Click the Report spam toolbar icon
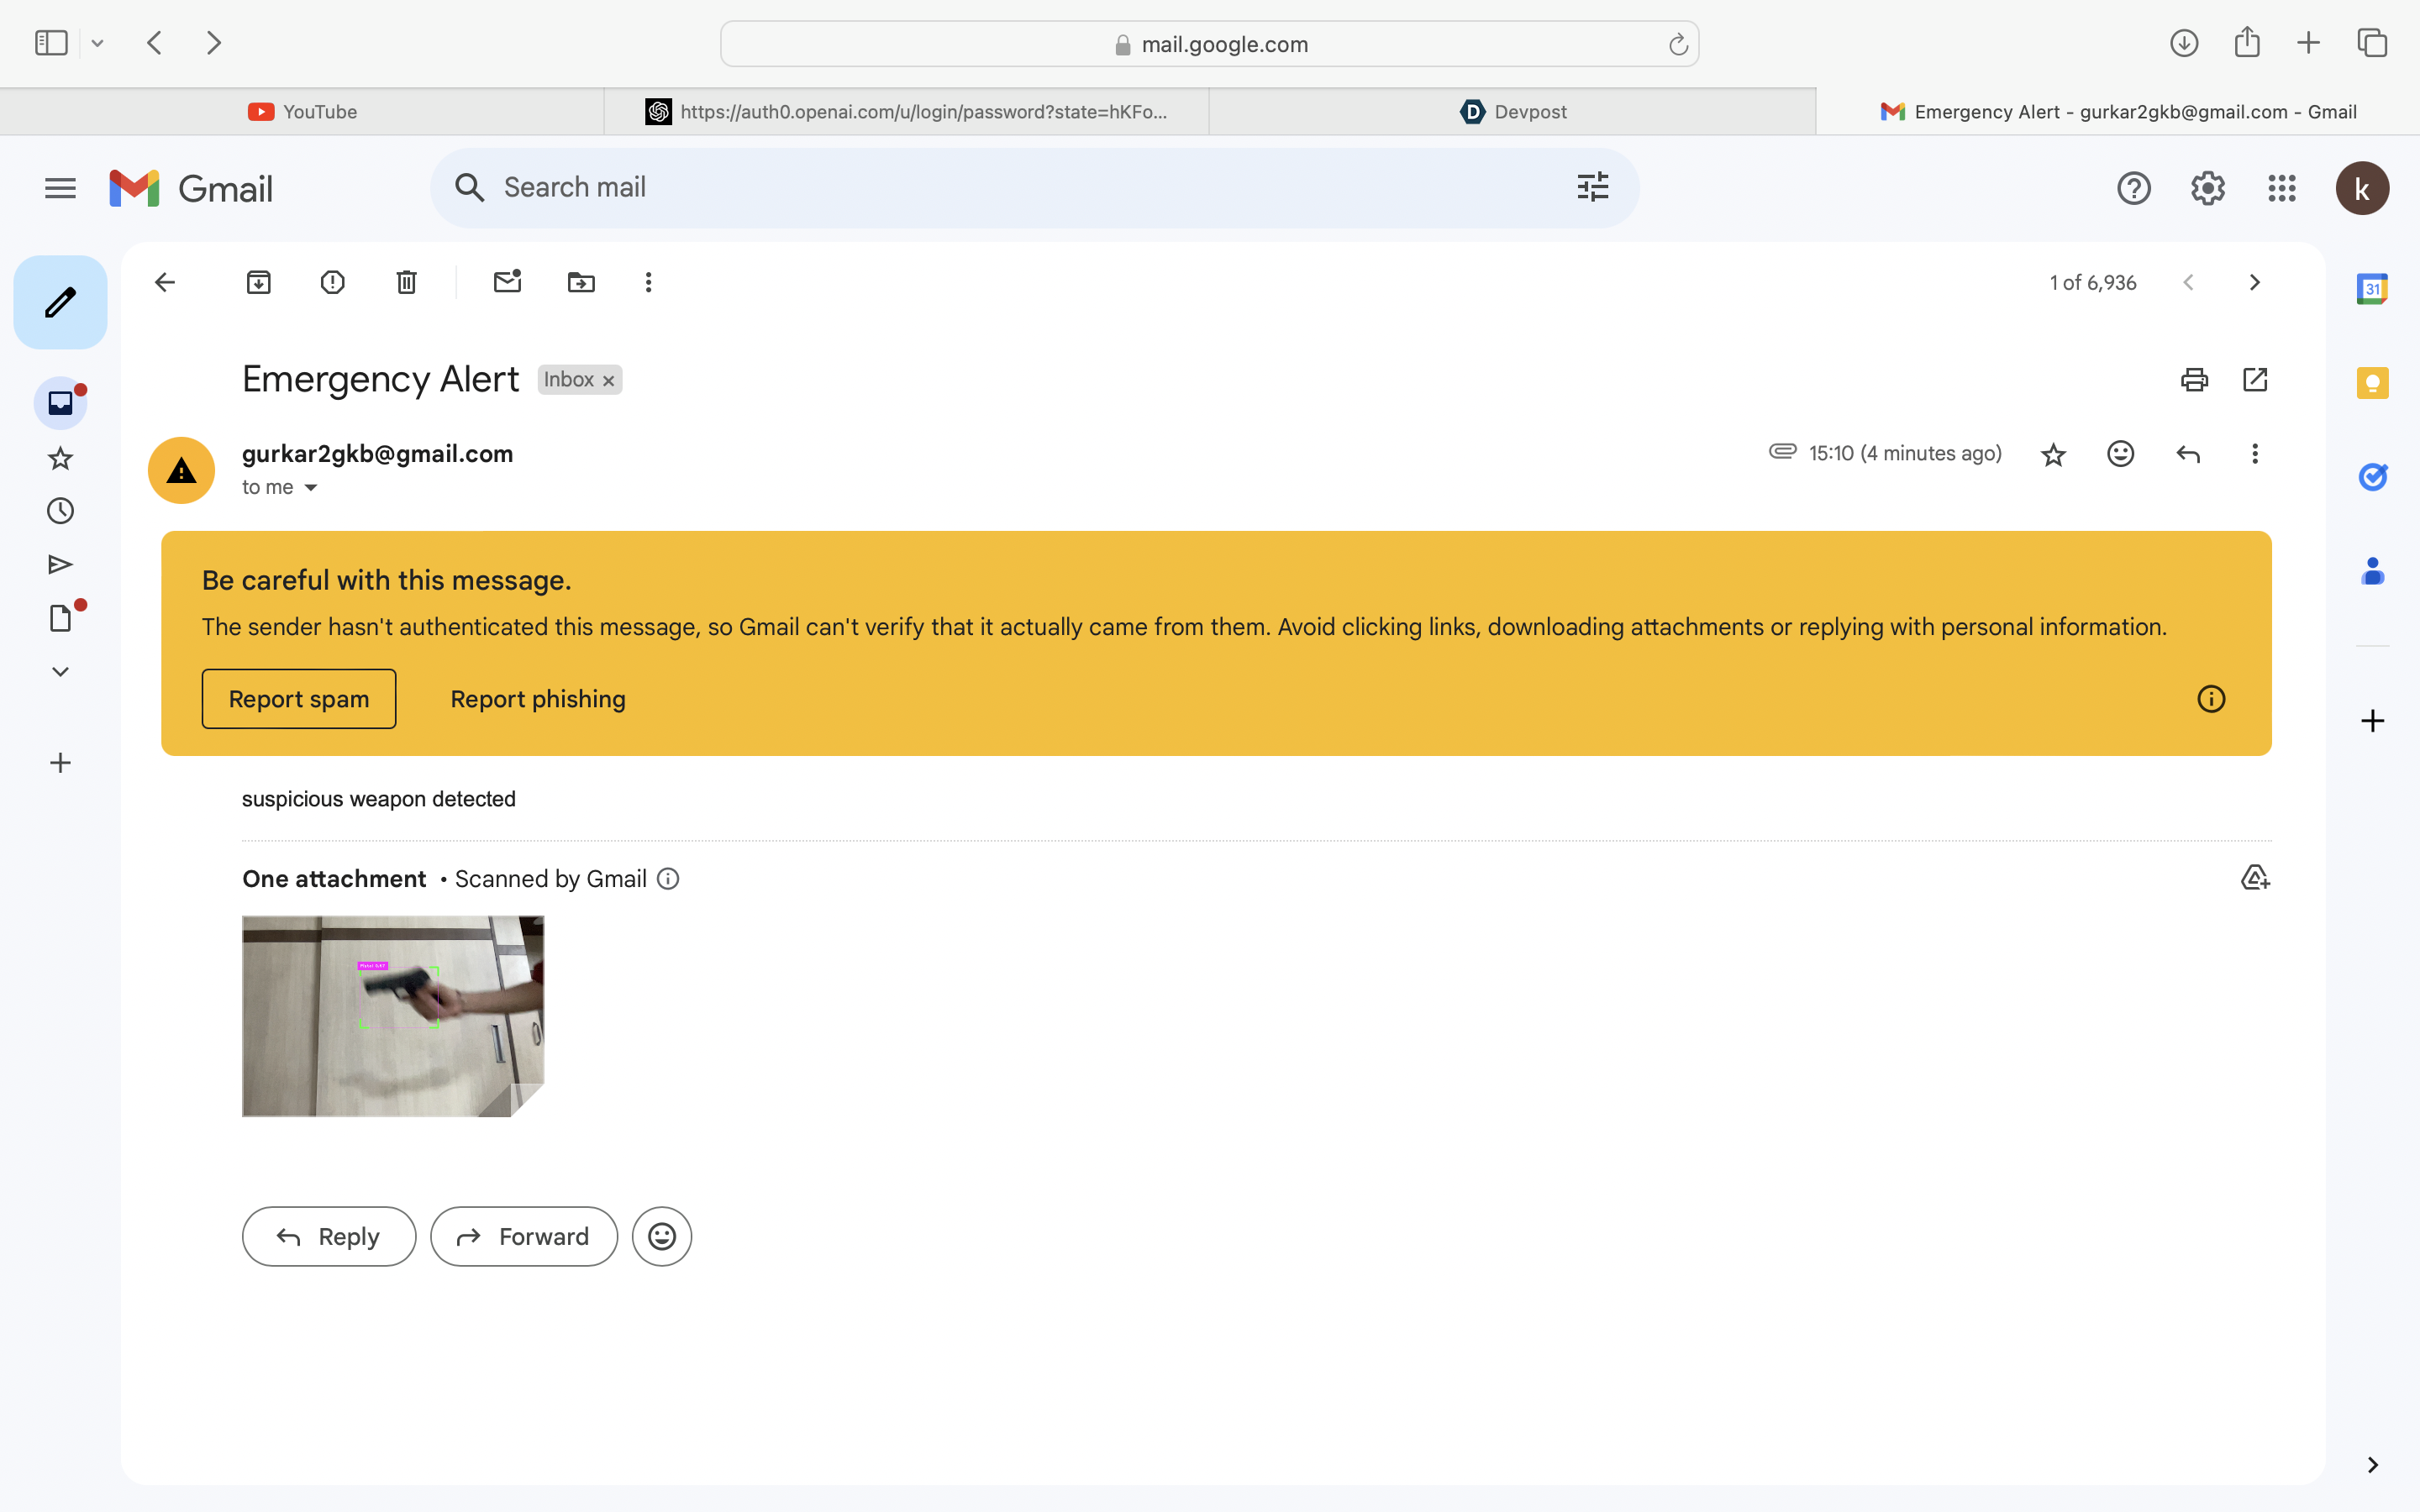 click(x=333, y=282)
